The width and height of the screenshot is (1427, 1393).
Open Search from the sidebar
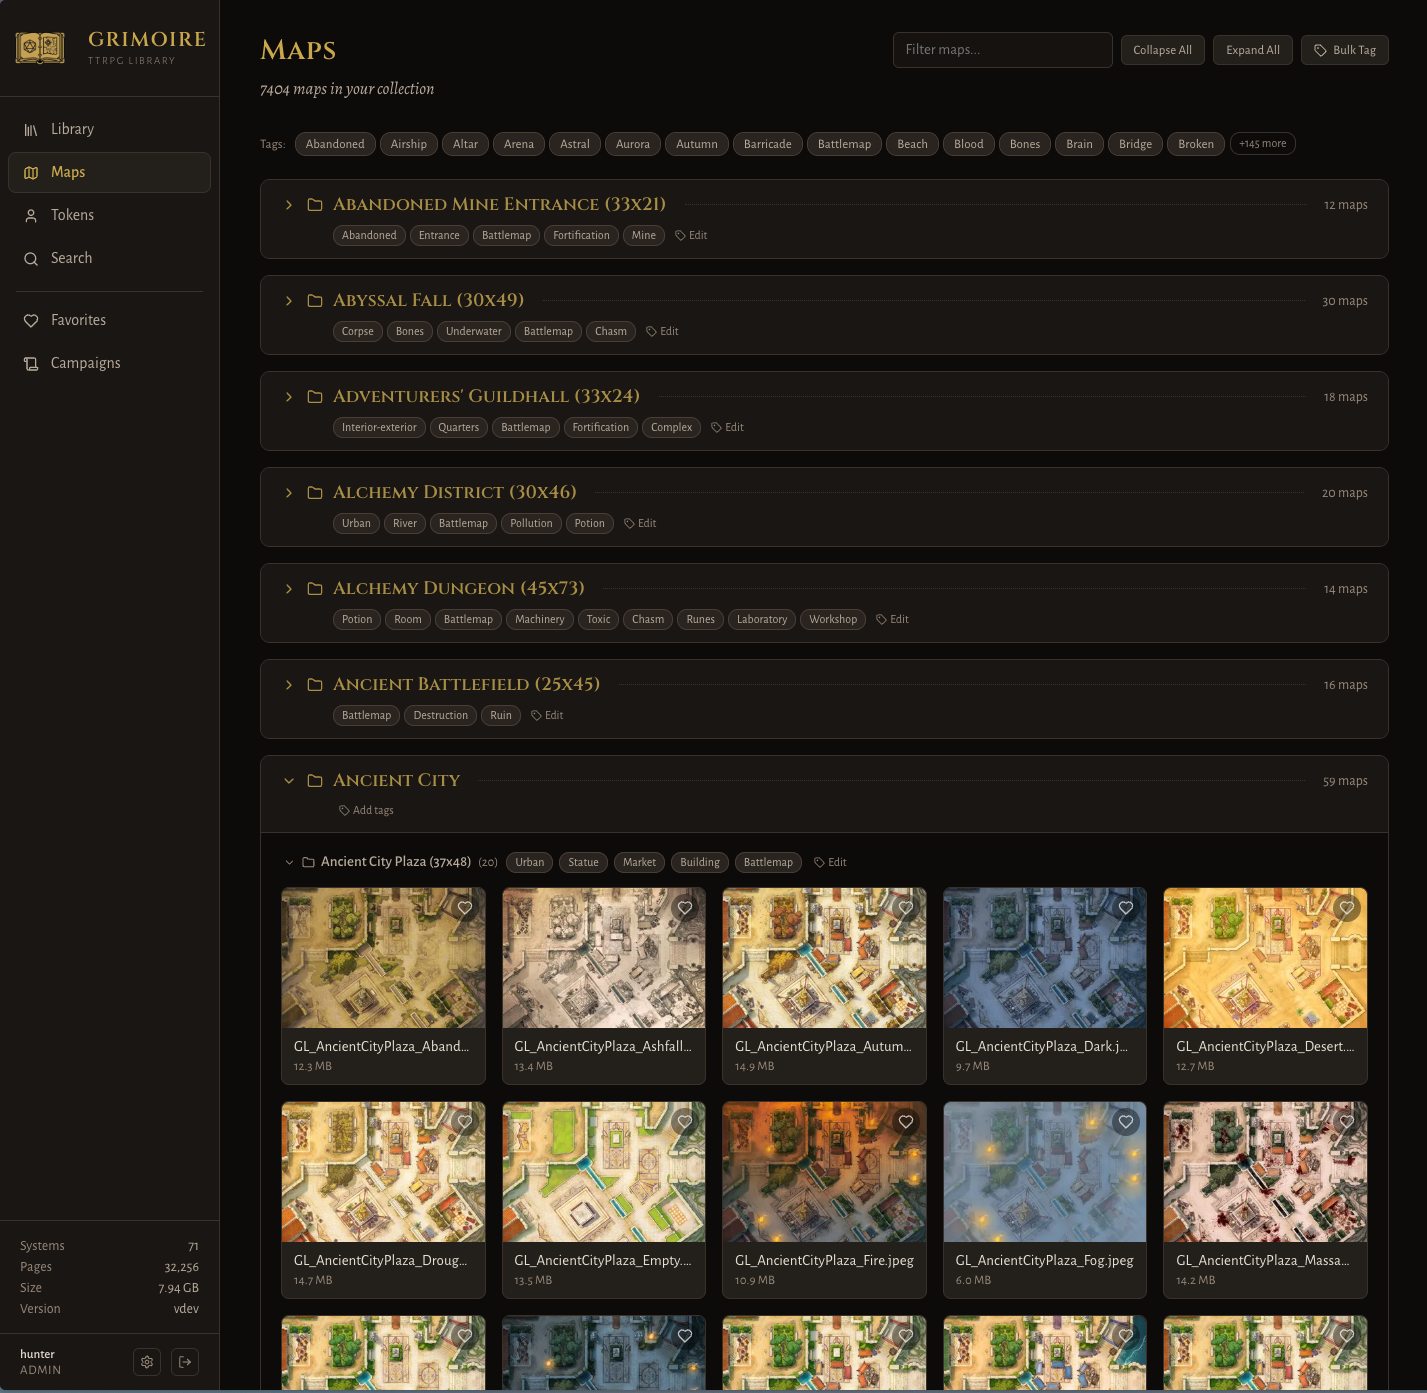(109, 258)
